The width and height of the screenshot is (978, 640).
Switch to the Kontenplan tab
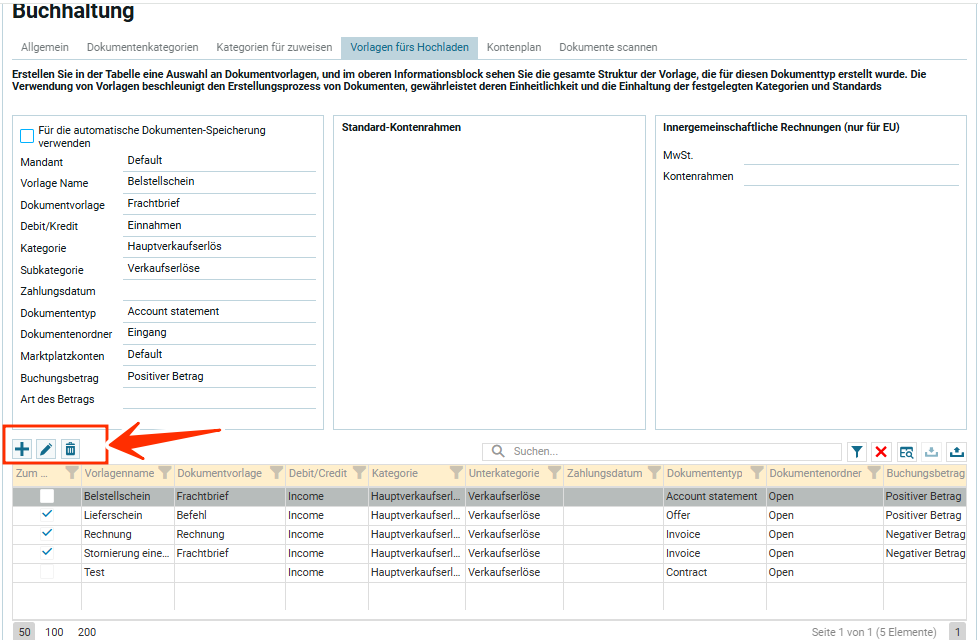(x=514, y=47)
